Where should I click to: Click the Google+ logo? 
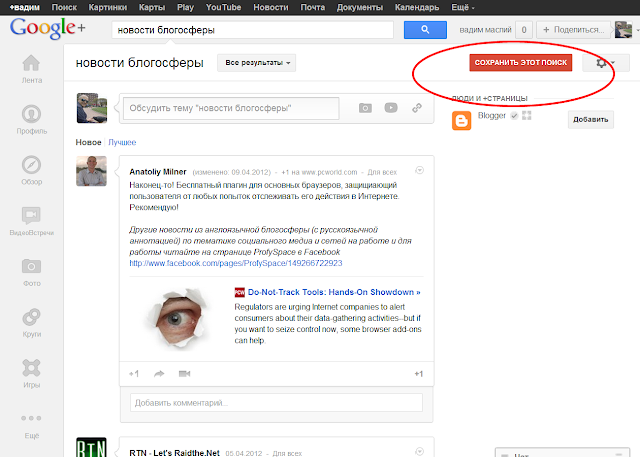47,28
